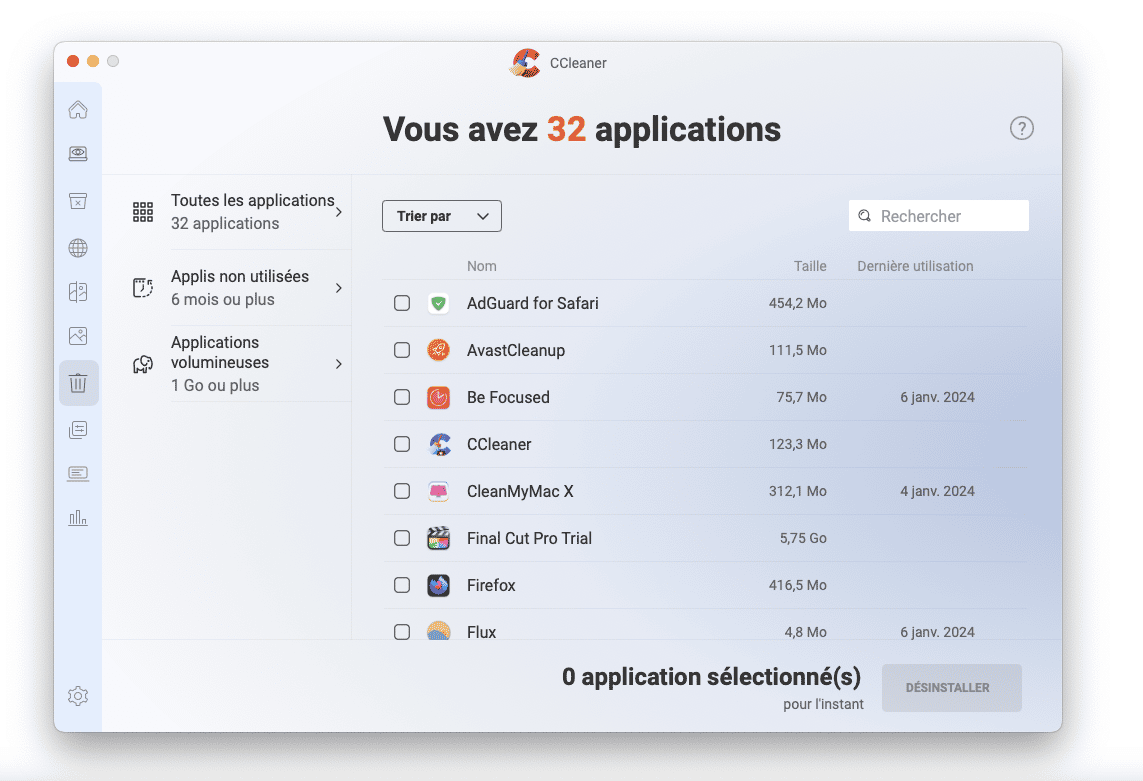Open the laptop startup sidebar icon
The width and height of the screenshot is (1143, 781).
click(x=78, y=474)
